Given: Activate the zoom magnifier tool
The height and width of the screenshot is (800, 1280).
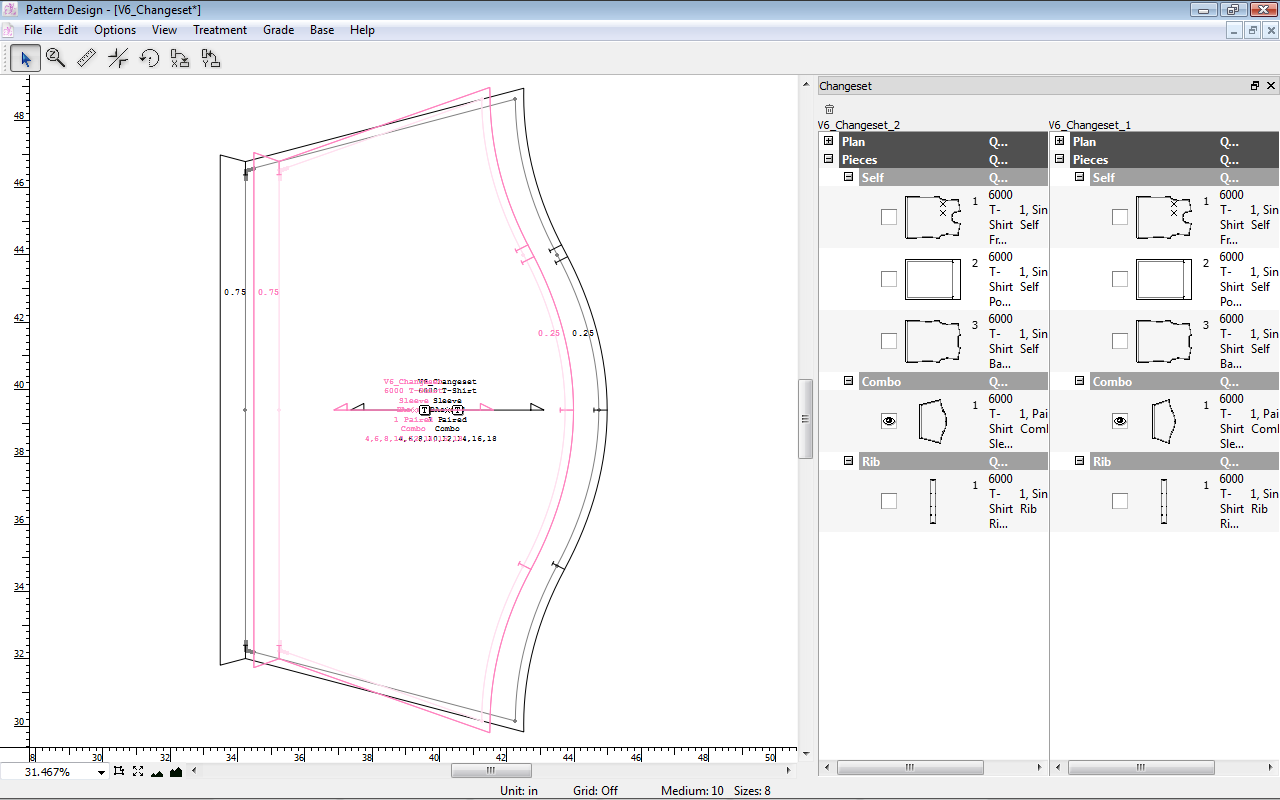Looking at the screenshot, I should (56, 59).
